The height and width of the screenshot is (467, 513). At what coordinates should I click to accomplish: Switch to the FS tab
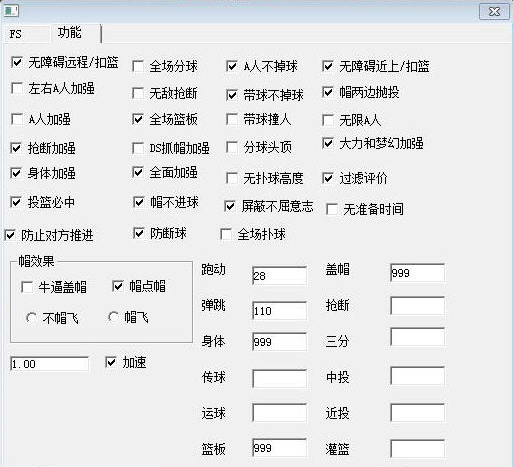(x=26, y=33)
